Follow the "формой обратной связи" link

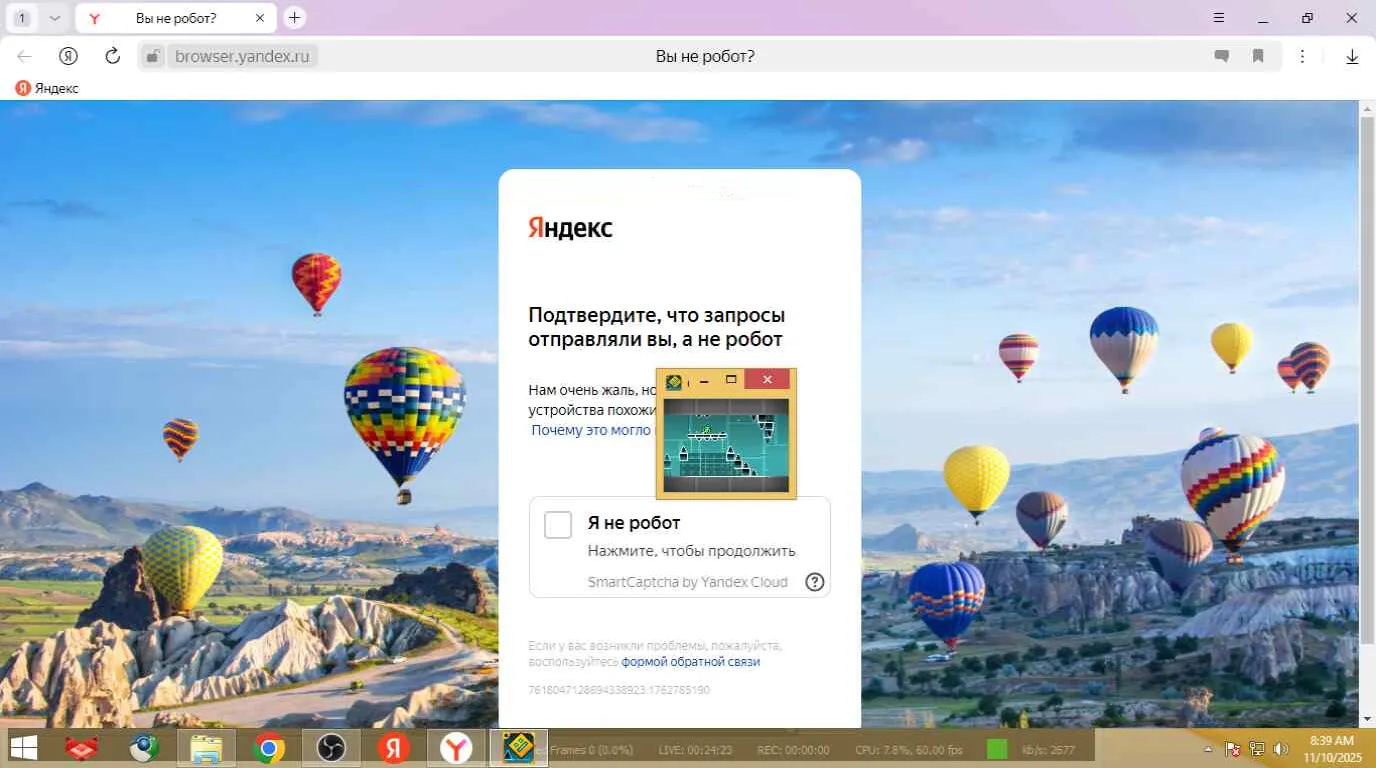pyautogui.click(x=691, y=662)
